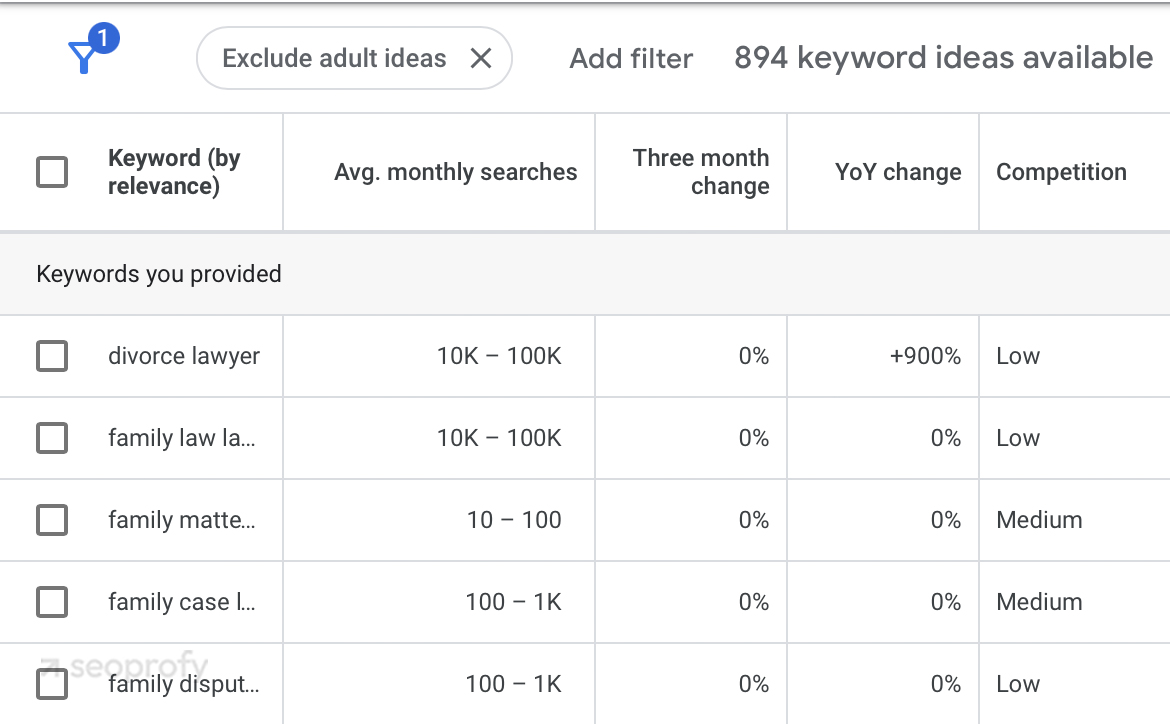Sort by Three month change column

pyautogui.click(x=701, y=172)
